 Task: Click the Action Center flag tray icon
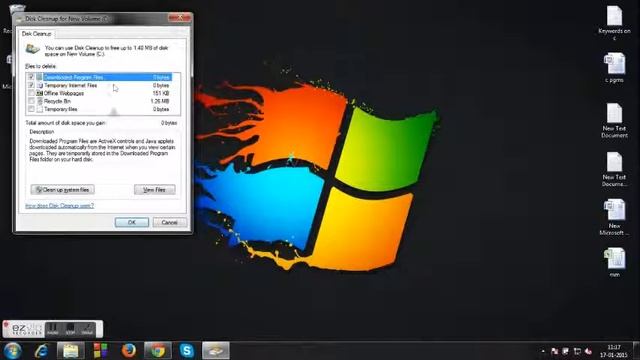(554, 351)
